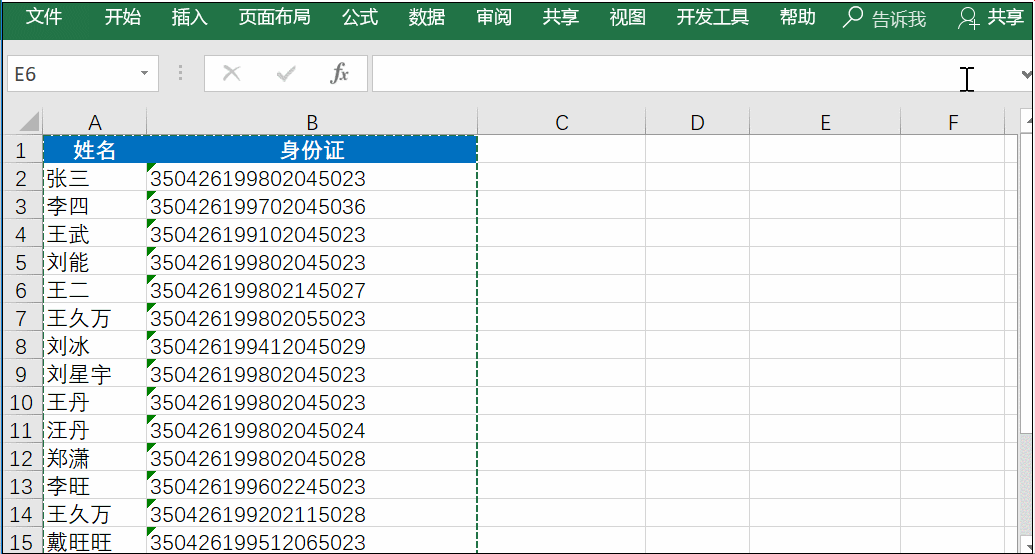The image size is (1035, 554).
Task: Select ID cell 350426199602245023
Action: pos(312,486)
